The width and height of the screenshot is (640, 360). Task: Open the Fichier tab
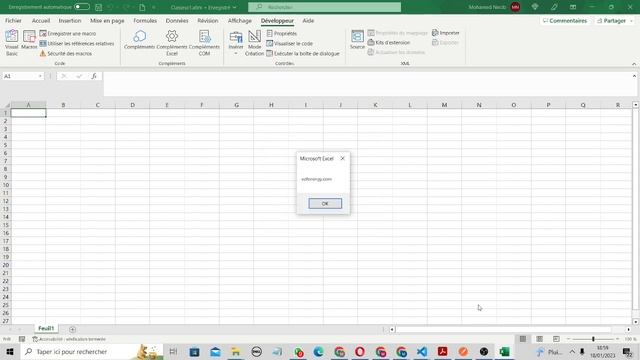click(x=13, y=20)
